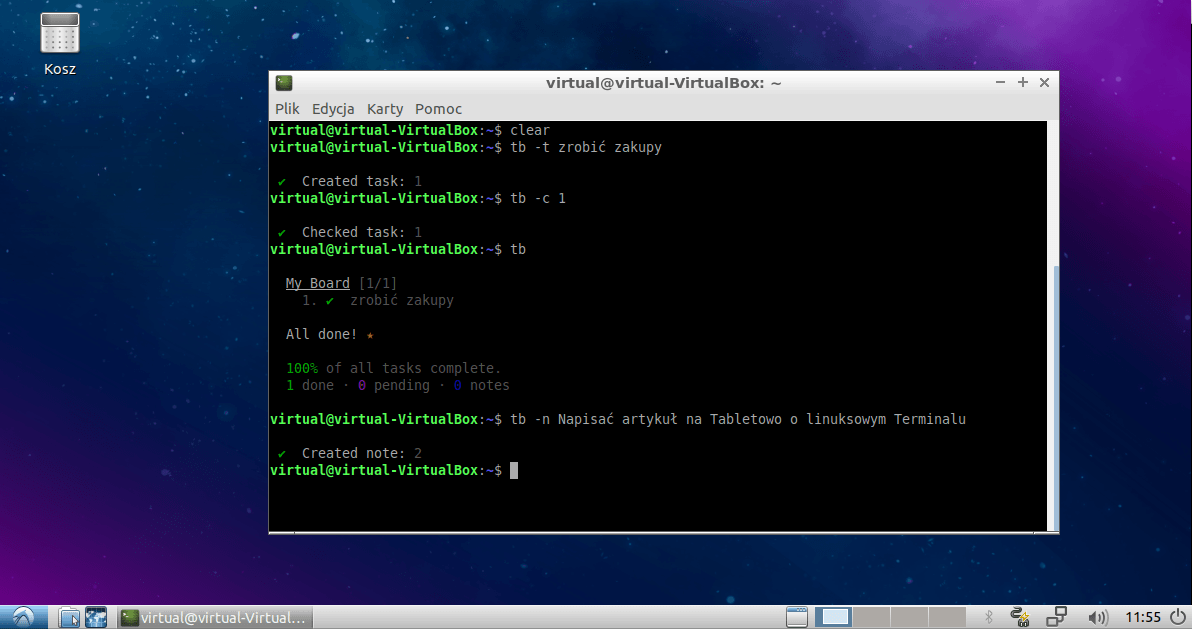Click the 'clear' command text
Screen dimensions: 1192x629
coord(530,130)
